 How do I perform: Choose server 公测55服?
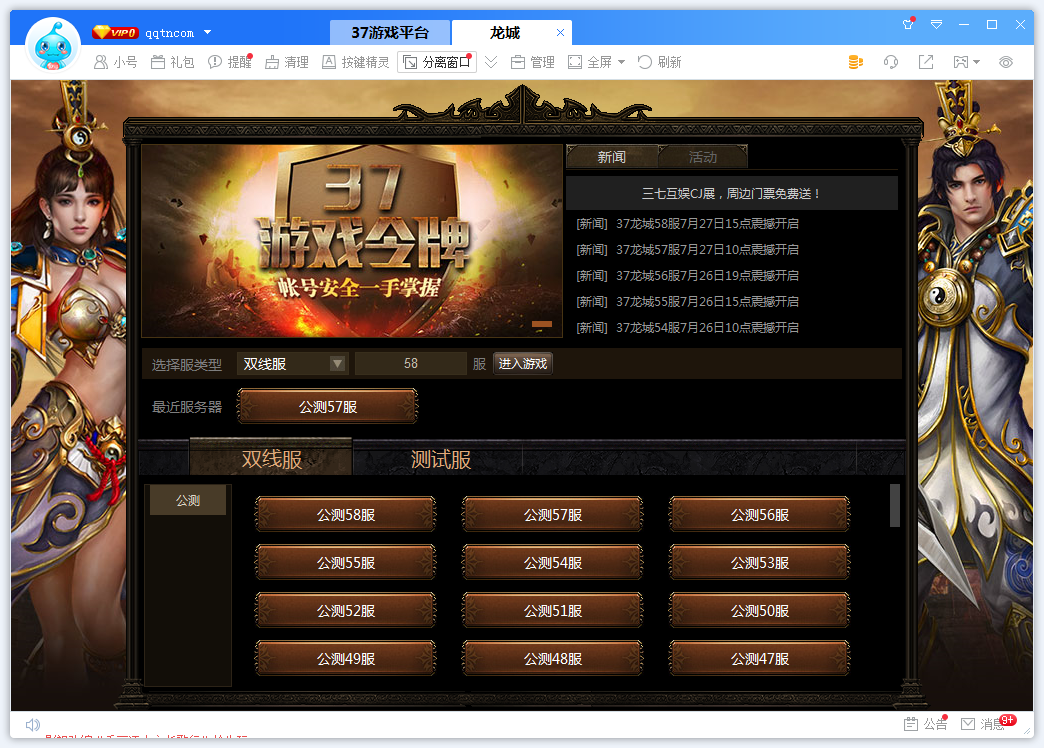[x=346, y=562]
